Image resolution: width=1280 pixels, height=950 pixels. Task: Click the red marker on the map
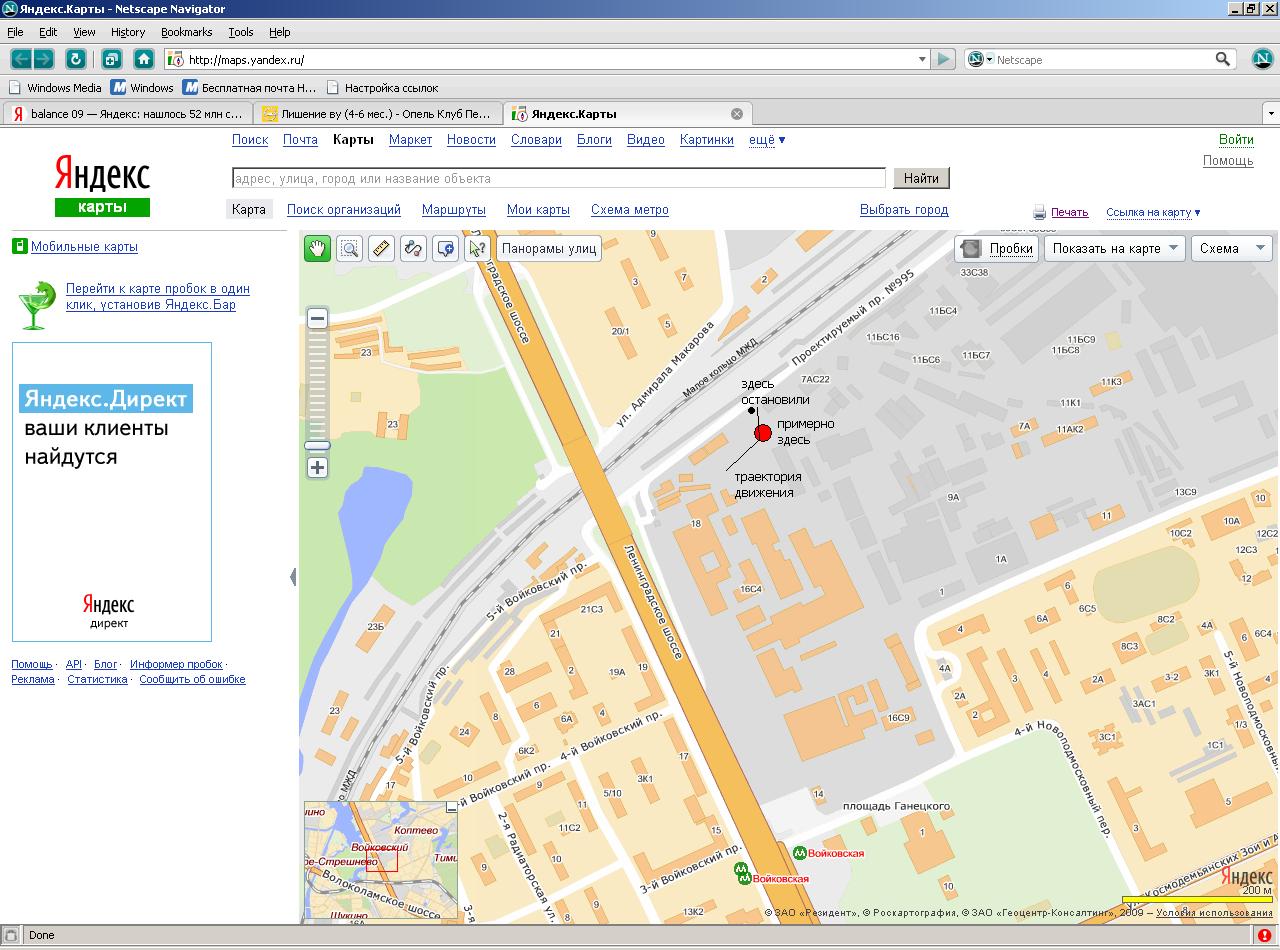click(x=763, y=433)
